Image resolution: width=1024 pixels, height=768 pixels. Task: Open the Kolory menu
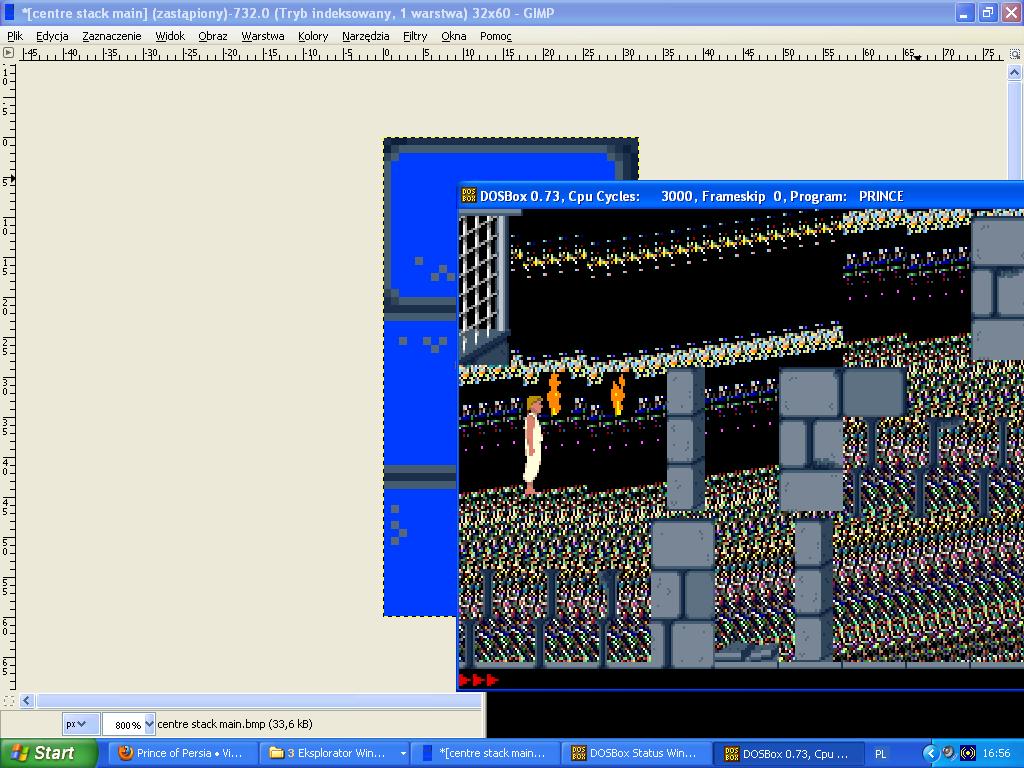(x=313, y=36)
